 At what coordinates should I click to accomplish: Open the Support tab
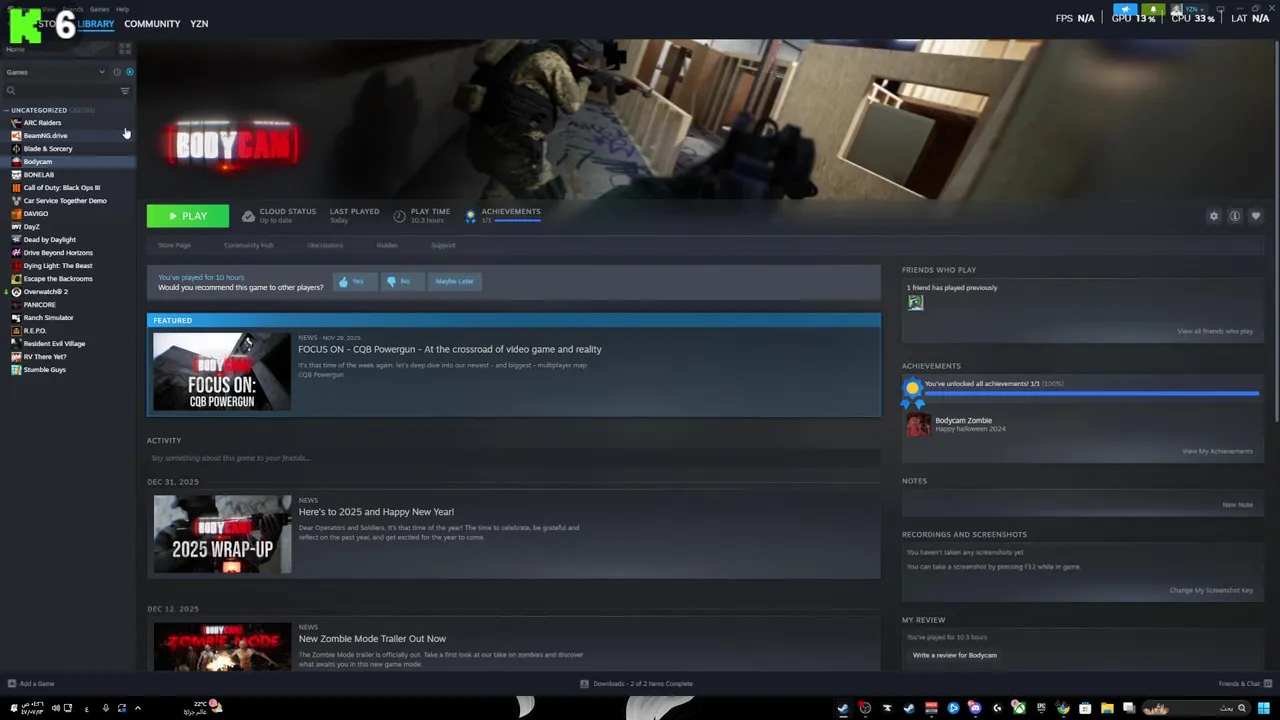pyautogui.click(x=443, y=245)
